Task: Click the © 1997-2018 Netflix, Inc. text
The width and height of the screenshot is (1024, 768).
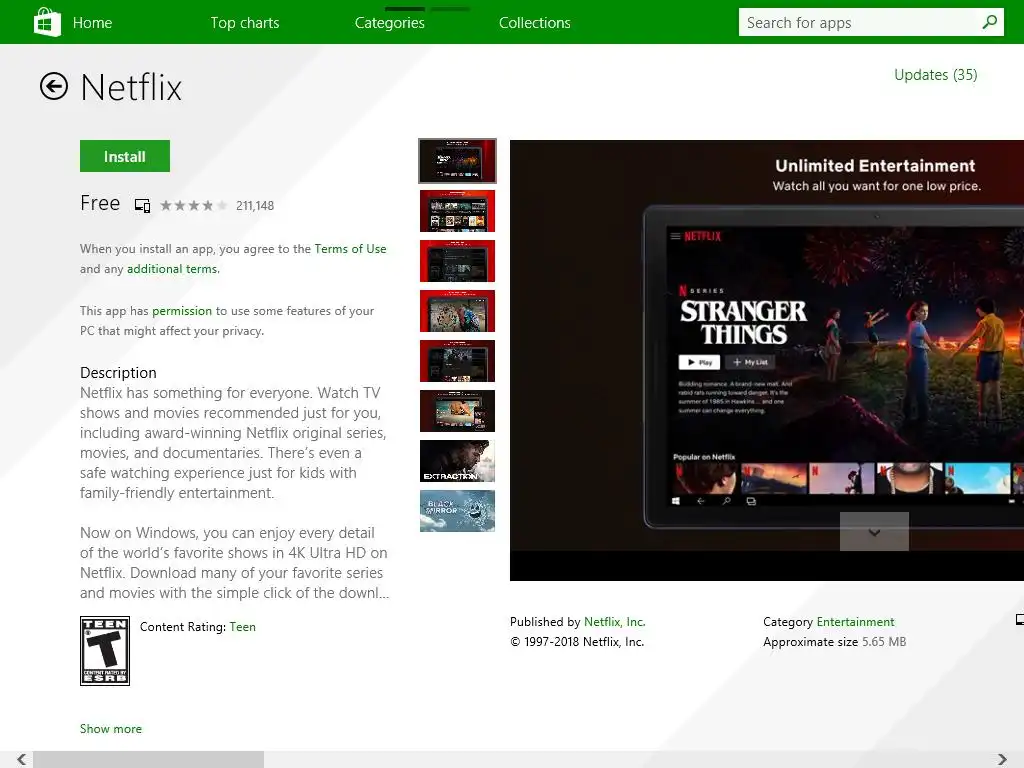Action: pyautogui.click(x=577, y=642)
